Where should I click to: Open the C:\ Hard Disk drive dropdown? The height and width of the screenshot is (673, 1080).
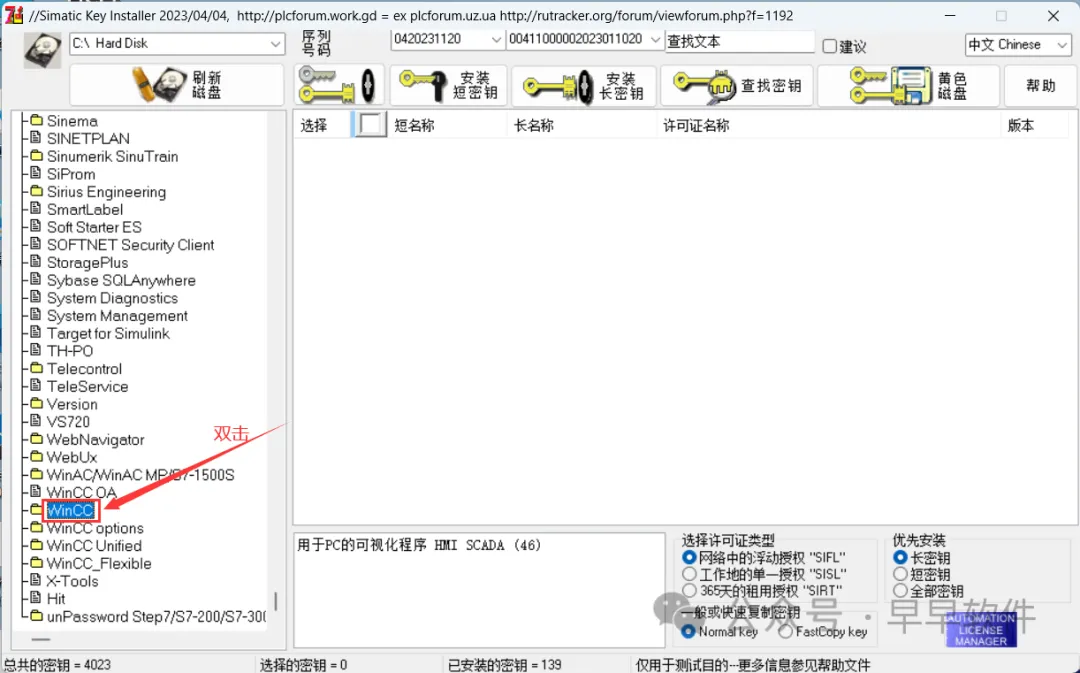point(177,43)
